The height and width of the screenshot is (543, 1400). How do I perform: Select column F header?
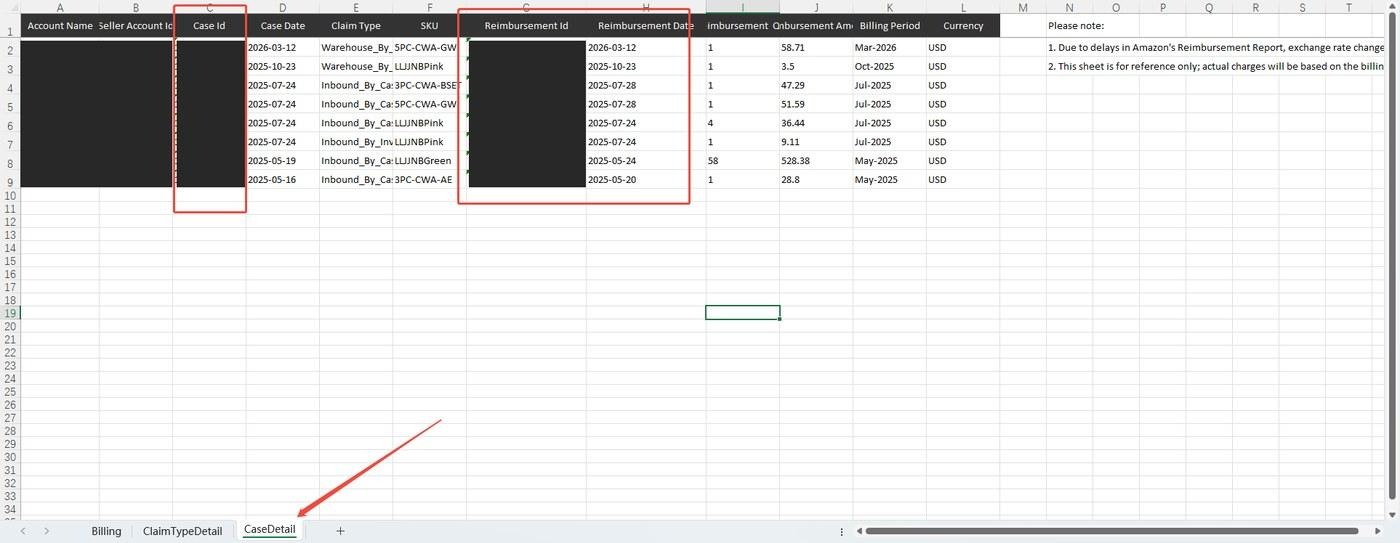tap(429, 7)
